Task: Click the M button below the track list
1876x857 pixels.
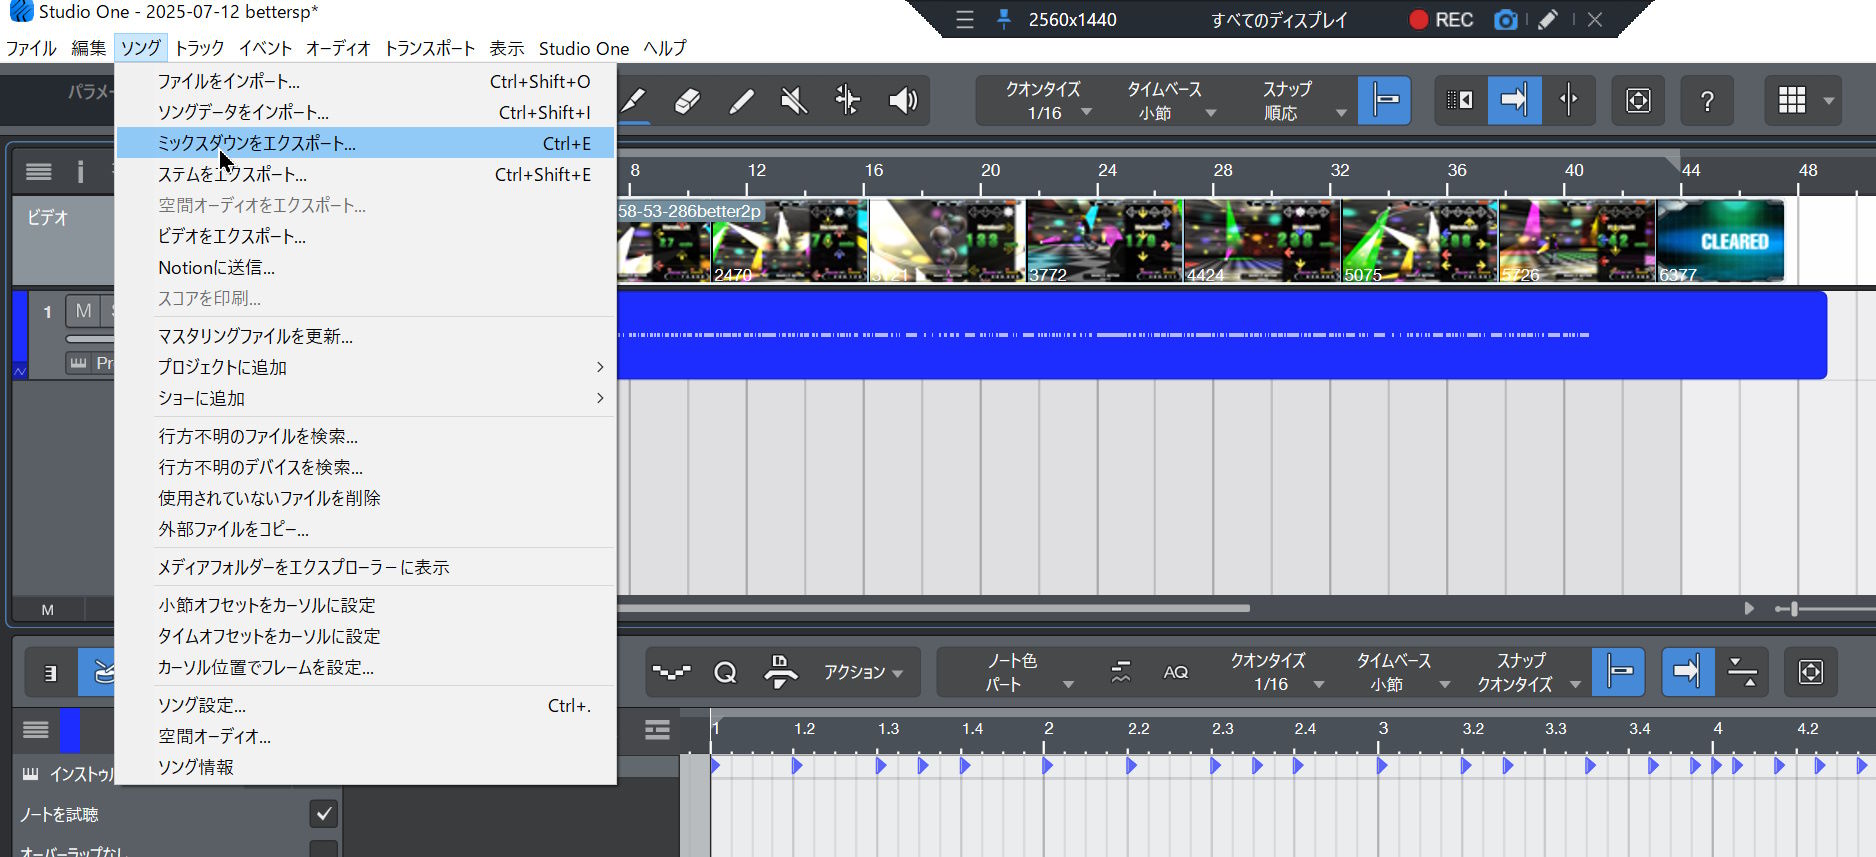Action: (x=48, y=609)
